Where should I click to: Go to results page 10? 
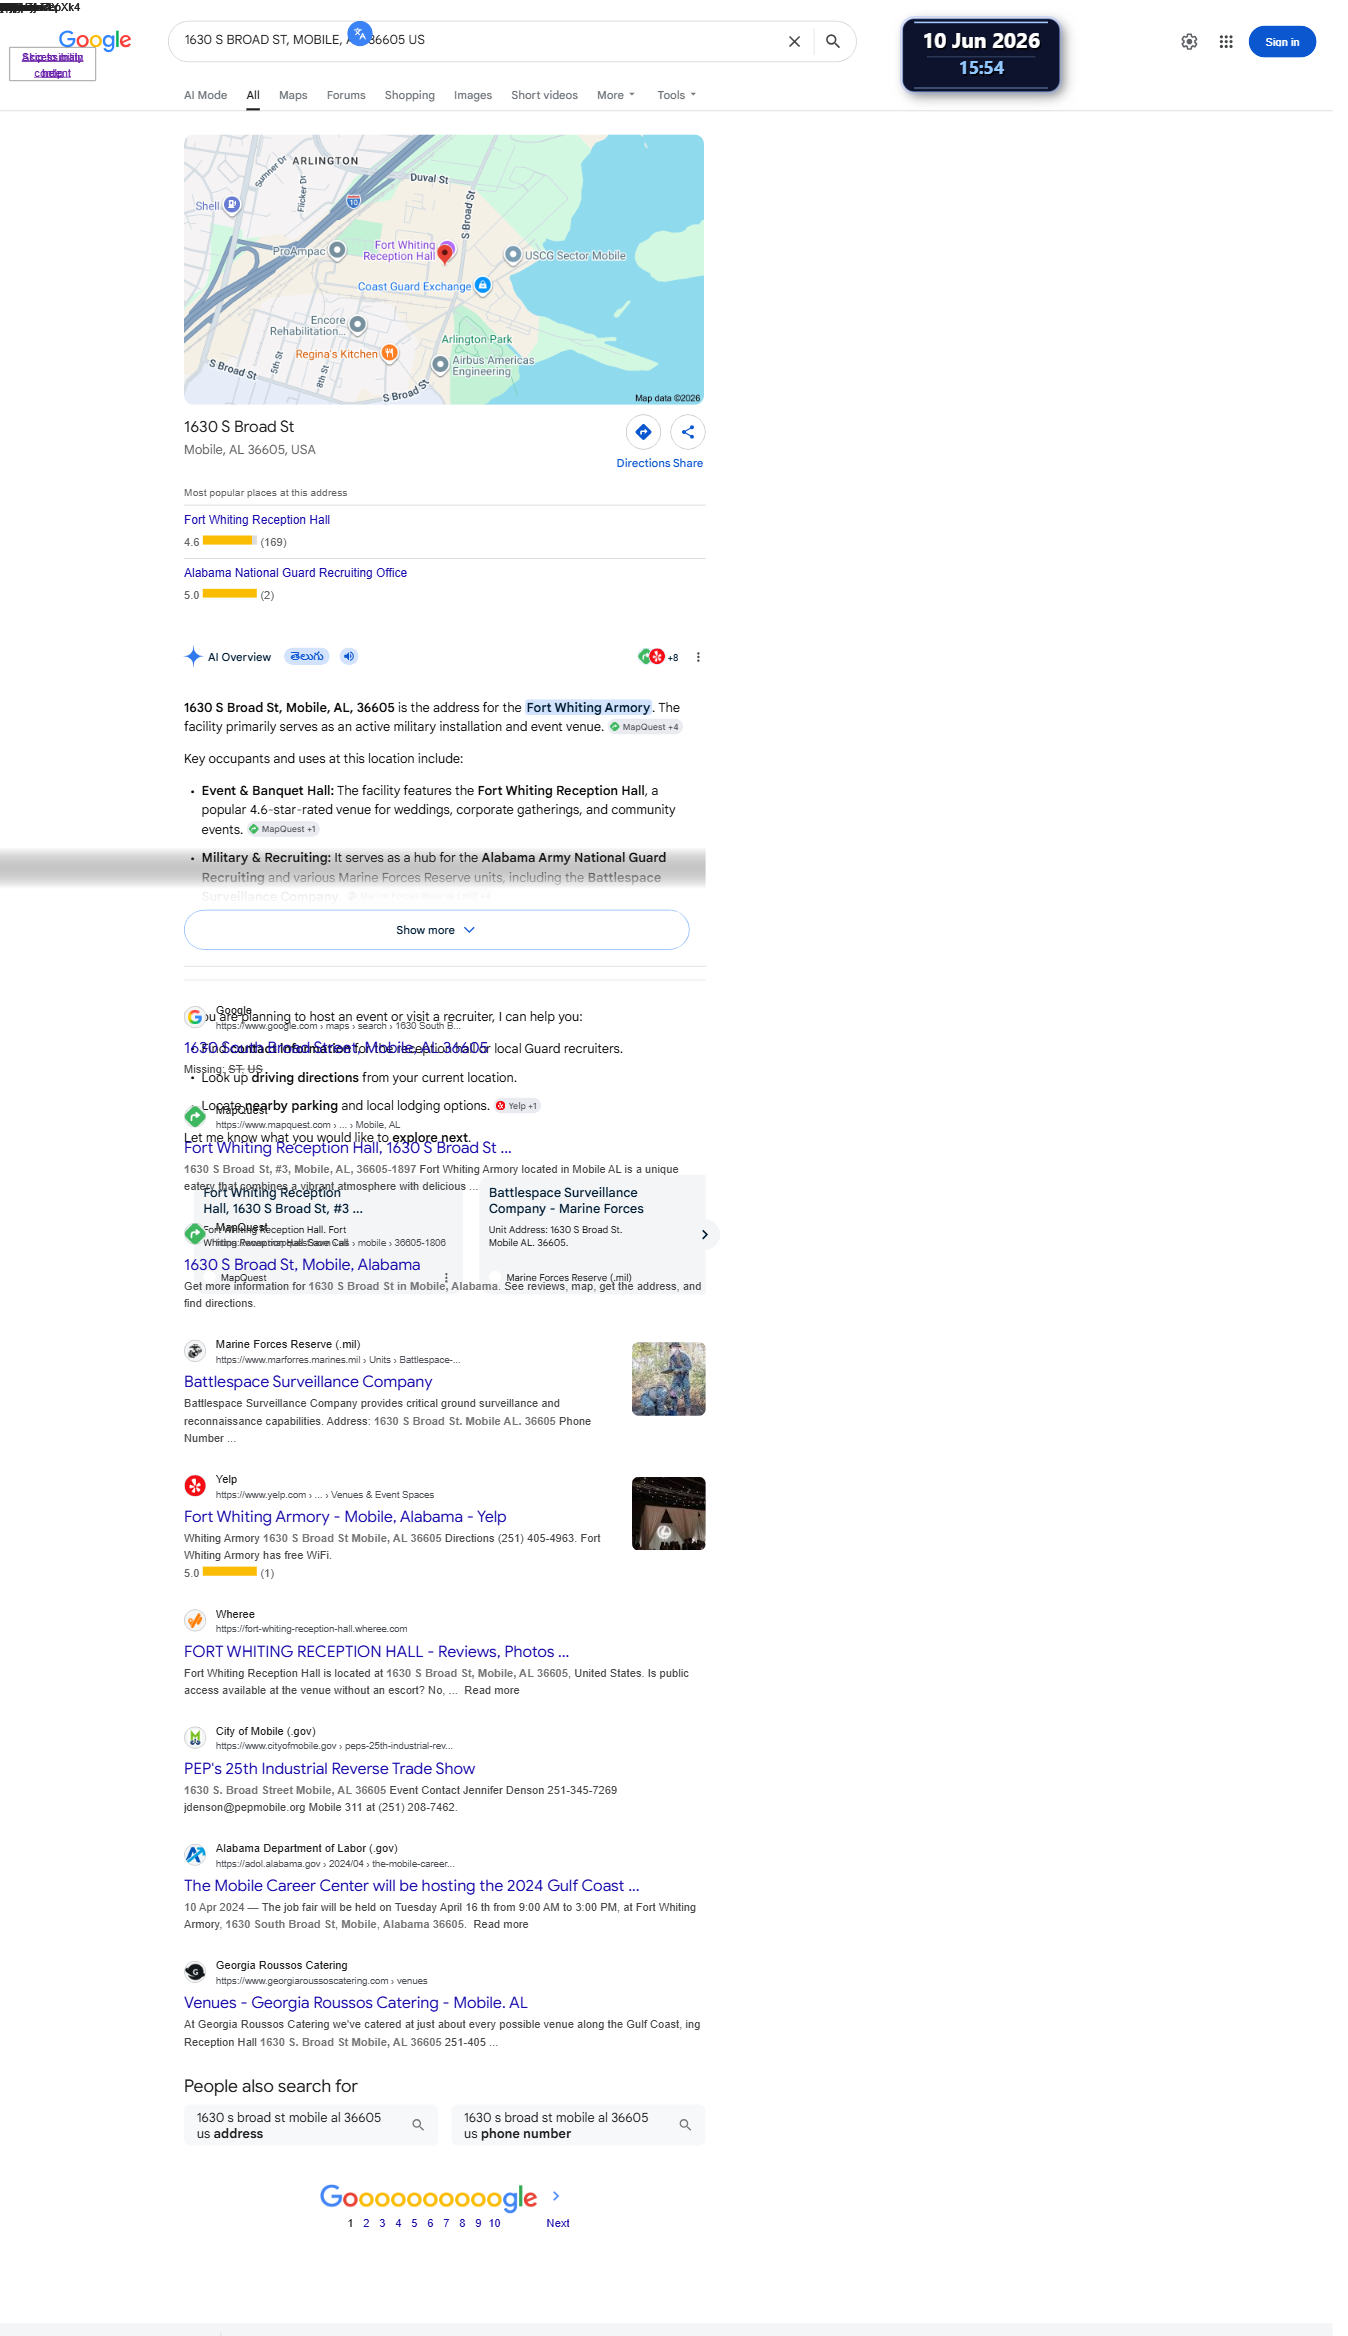(x=495, y=2223)
